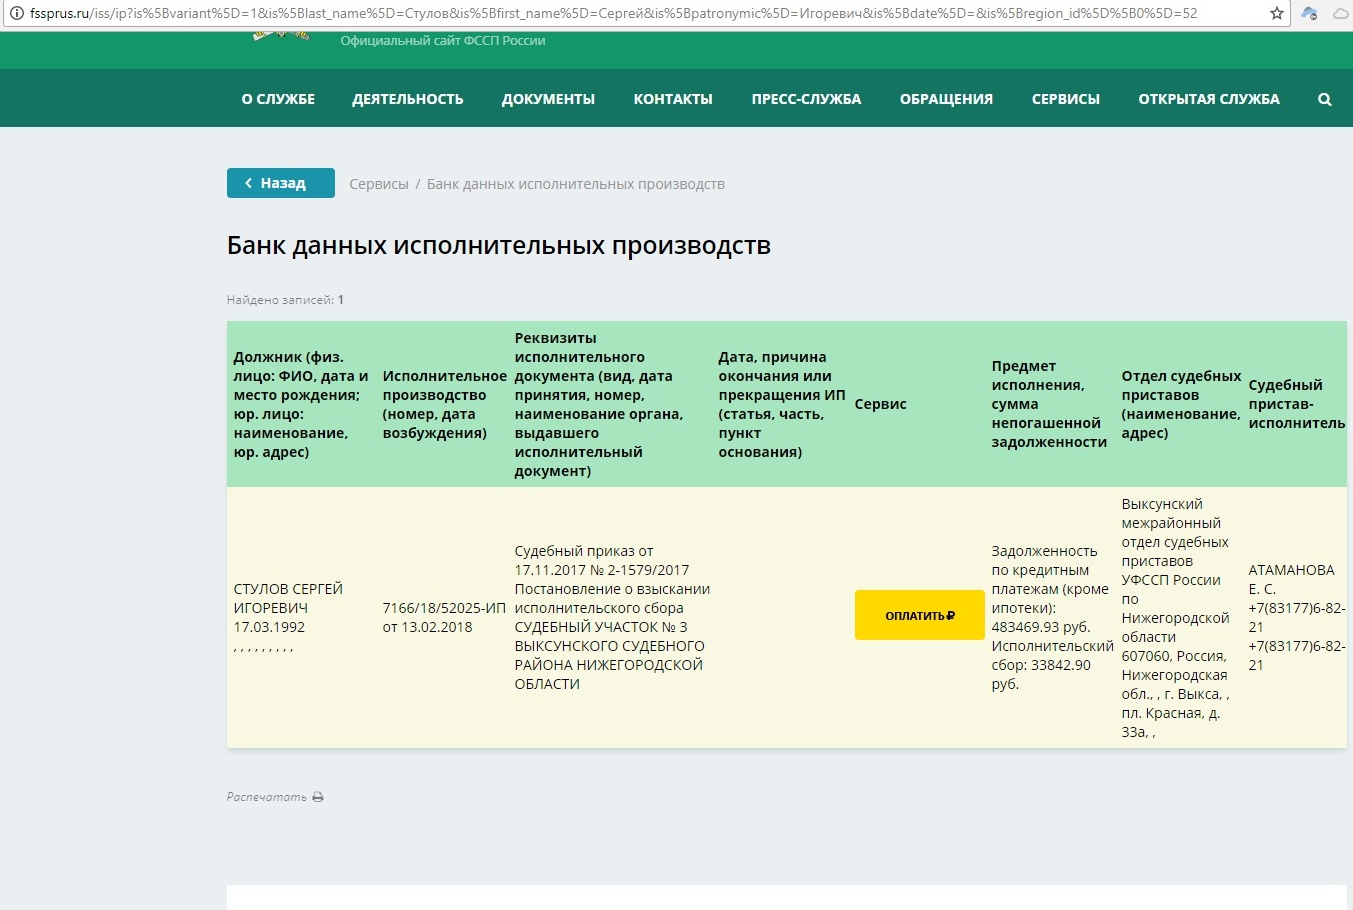Viewport: 1353px width, 910px height.
Task: Click the Дата, причина окончания column header
Action: pyautogui.click(x=782, y=404)
